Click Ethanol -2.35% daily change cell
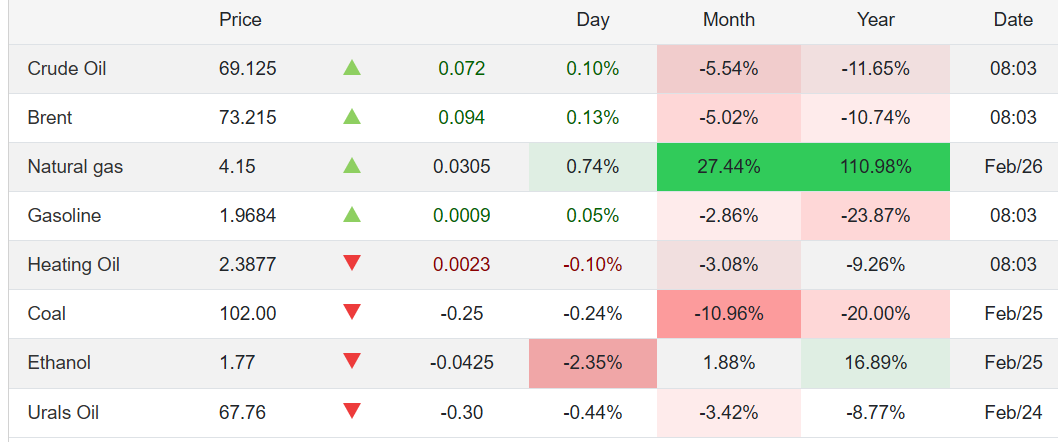This screenshot has width=1058, height=442. 593,363
